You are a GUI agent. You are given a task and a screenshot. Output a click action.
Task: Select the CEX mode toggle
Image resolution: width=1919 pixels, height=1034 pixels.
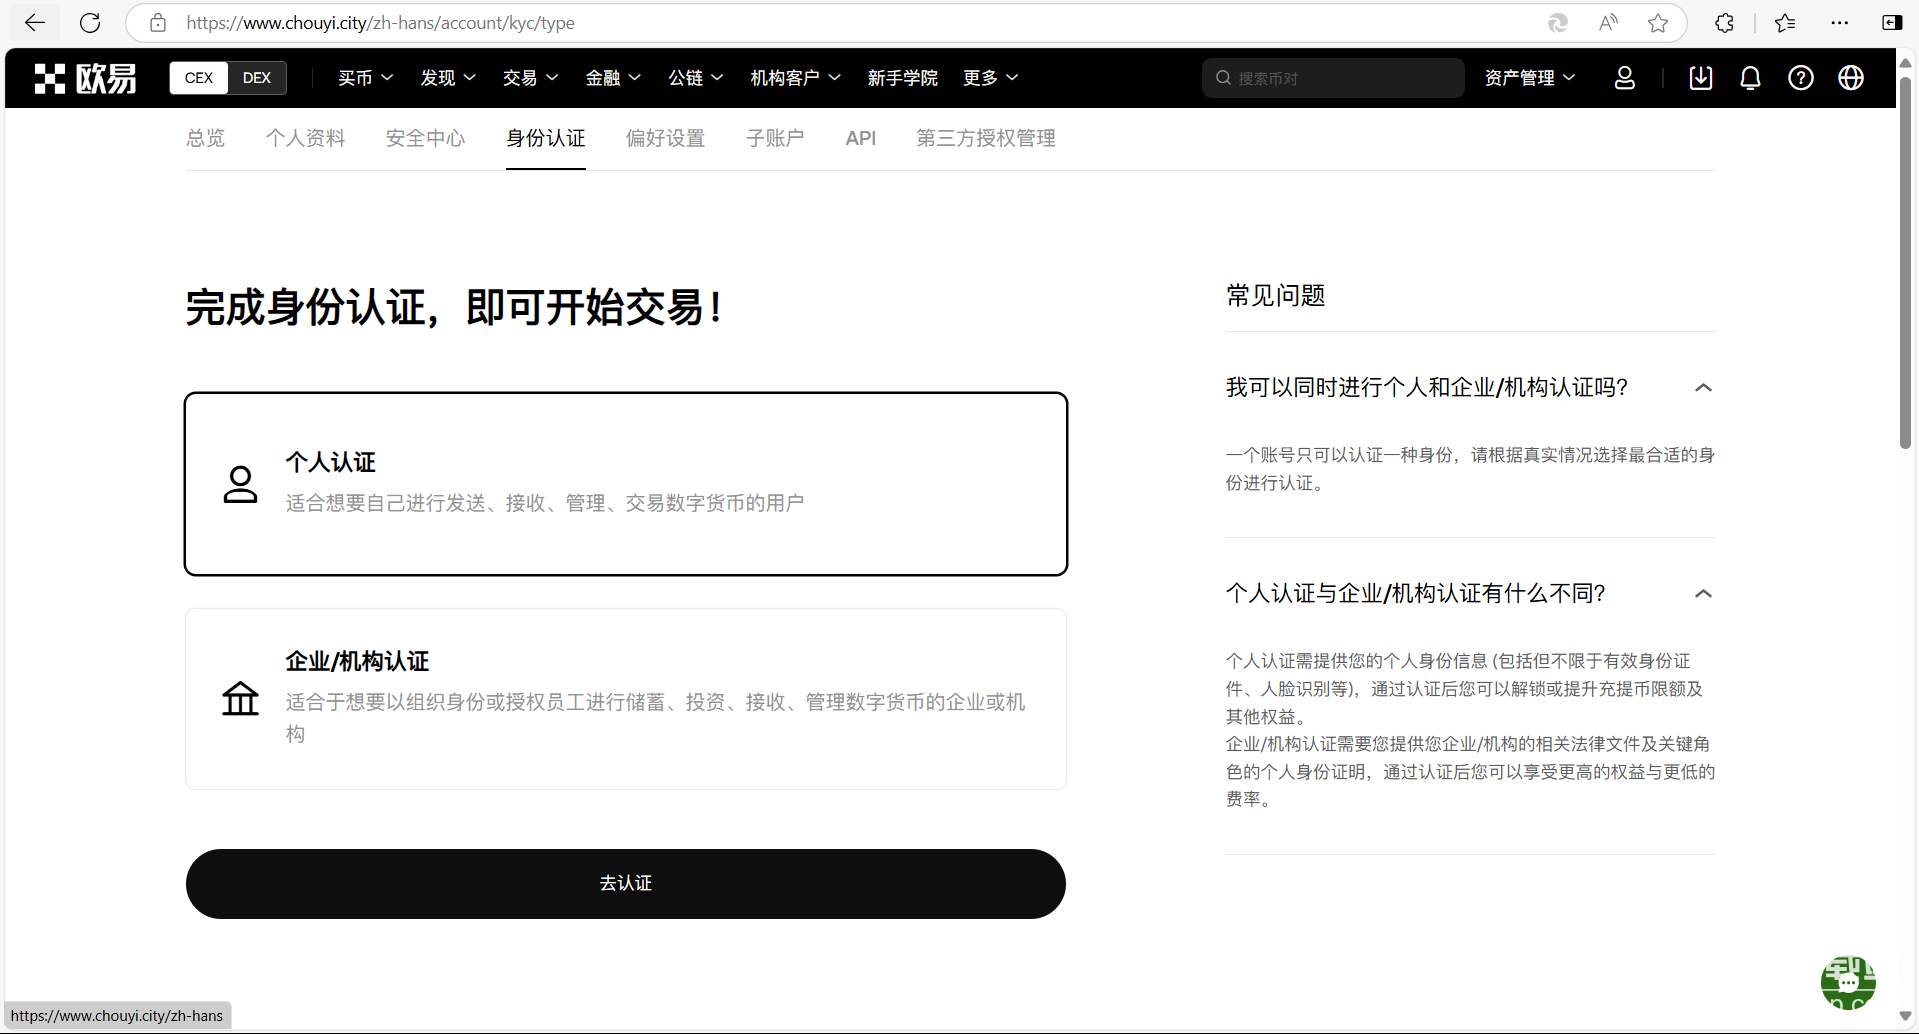199,78
